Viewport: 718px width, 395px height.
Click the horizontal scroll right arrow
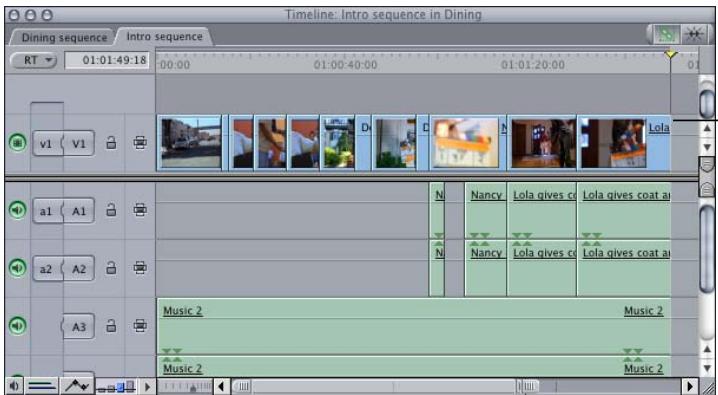pyautogui.click(x=690, y=387)
